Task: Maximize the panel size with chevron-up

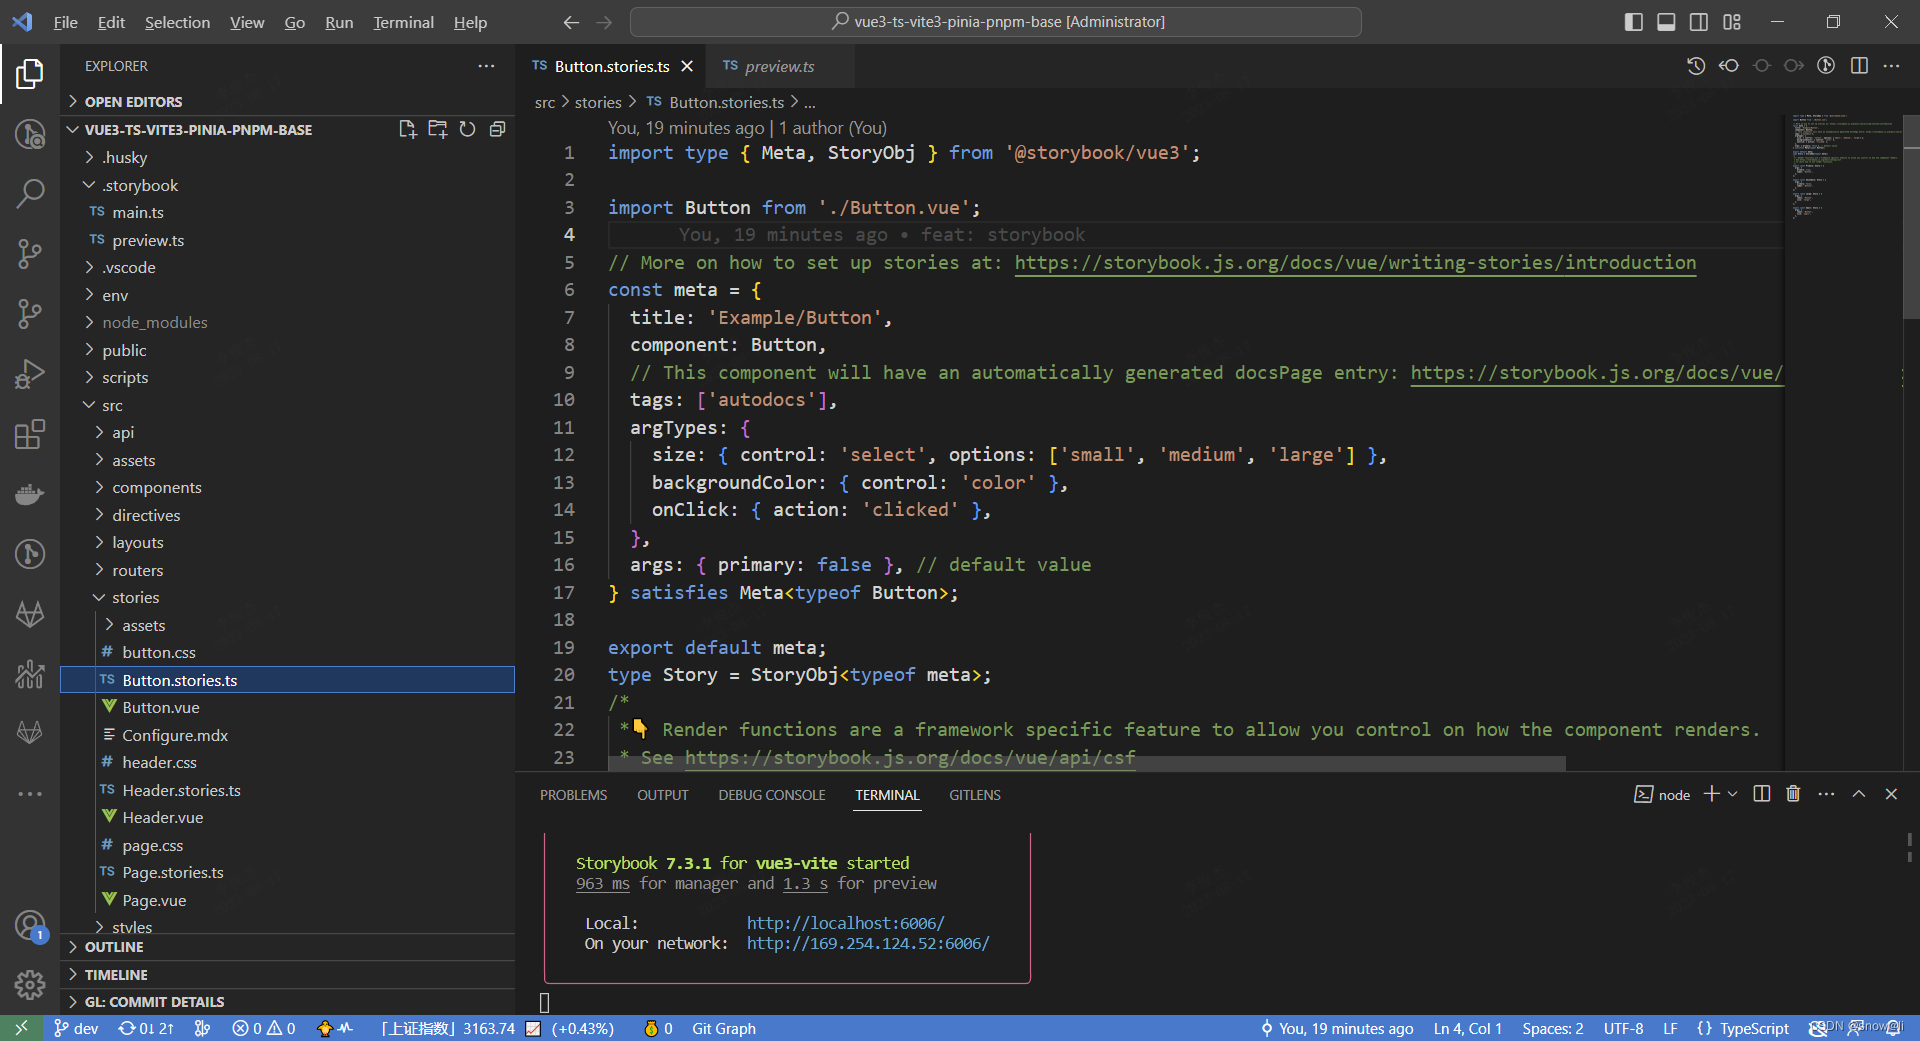Action: pos(1859,794)
